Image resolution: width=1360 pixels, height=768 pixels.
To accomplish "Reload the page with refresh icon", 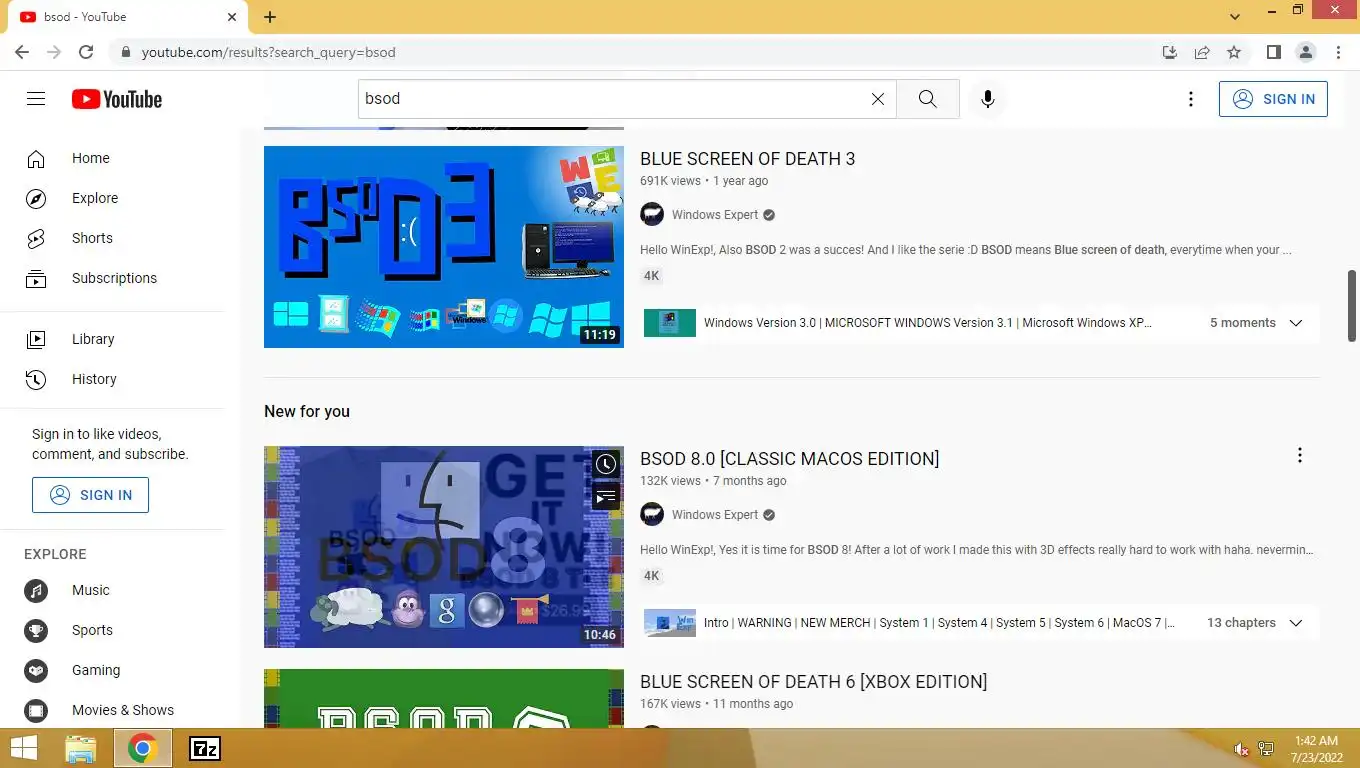I will (86, 52).
